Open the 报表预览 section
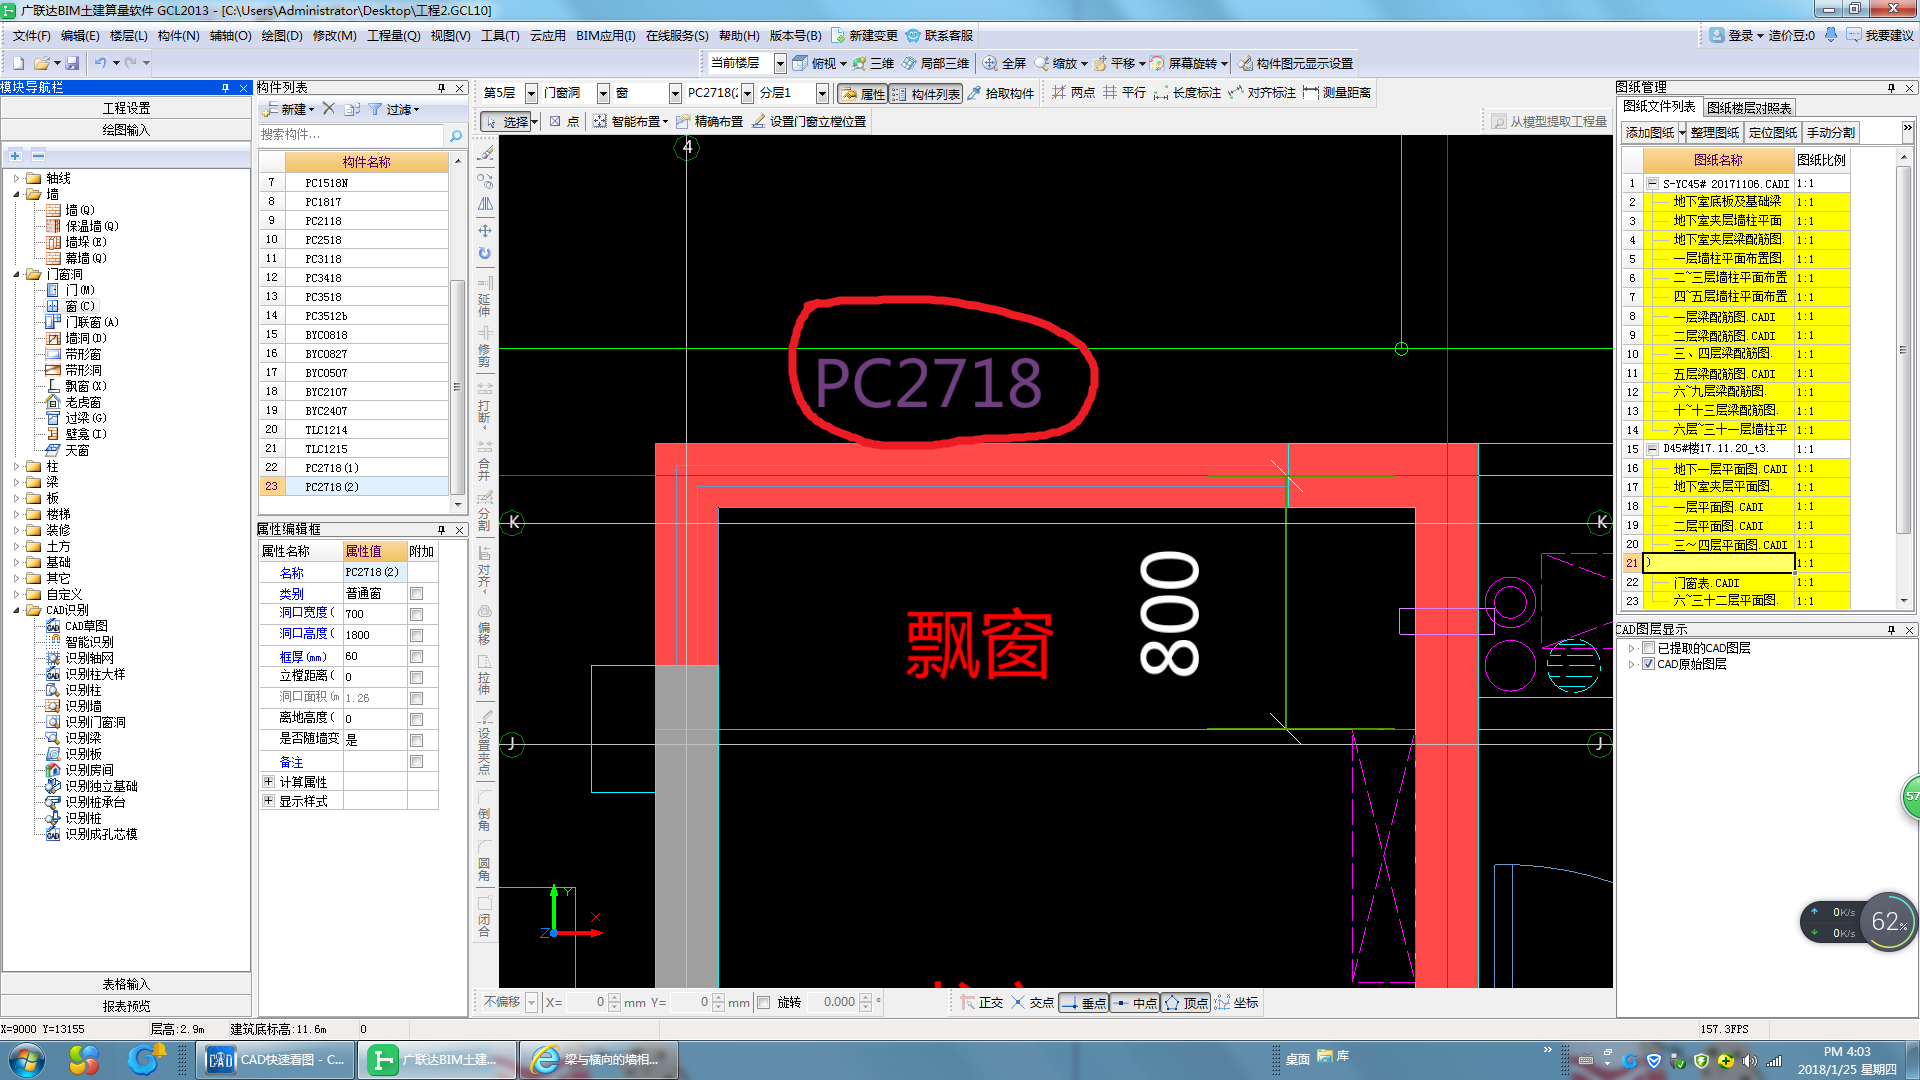Screen dimensions: 1920x1080 coord(126,1006)
